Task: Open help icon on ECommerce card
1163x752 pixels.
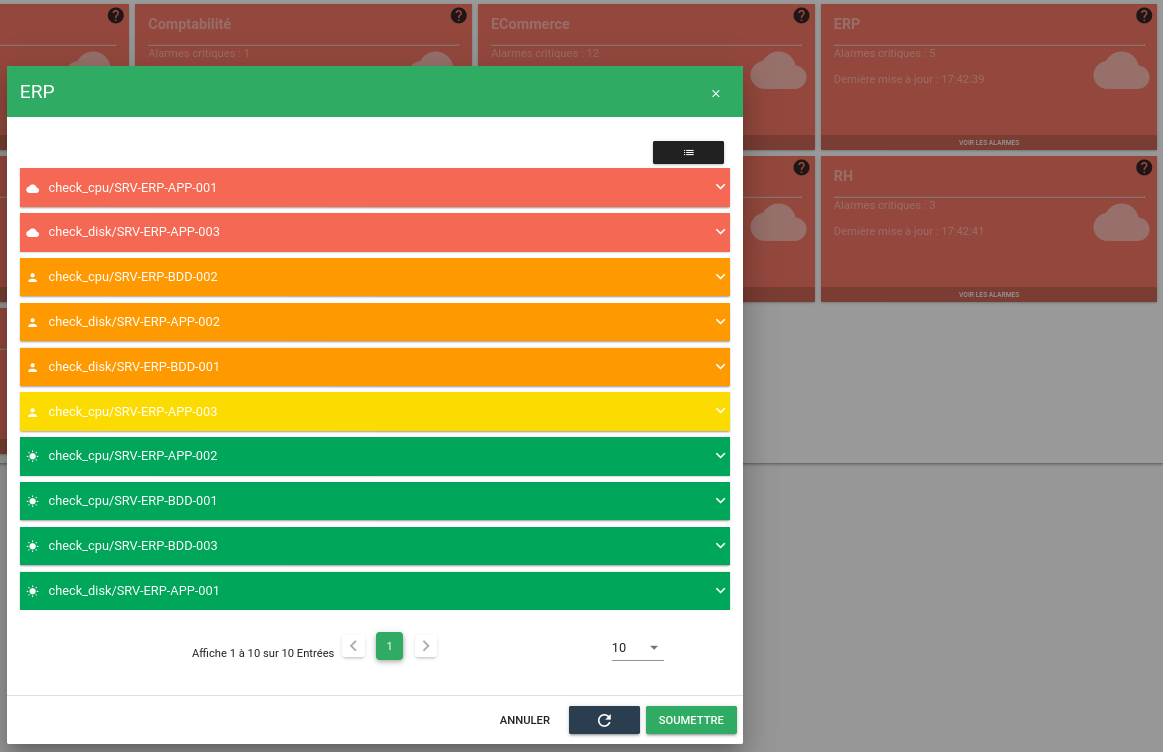Action: tap(801, 16)
